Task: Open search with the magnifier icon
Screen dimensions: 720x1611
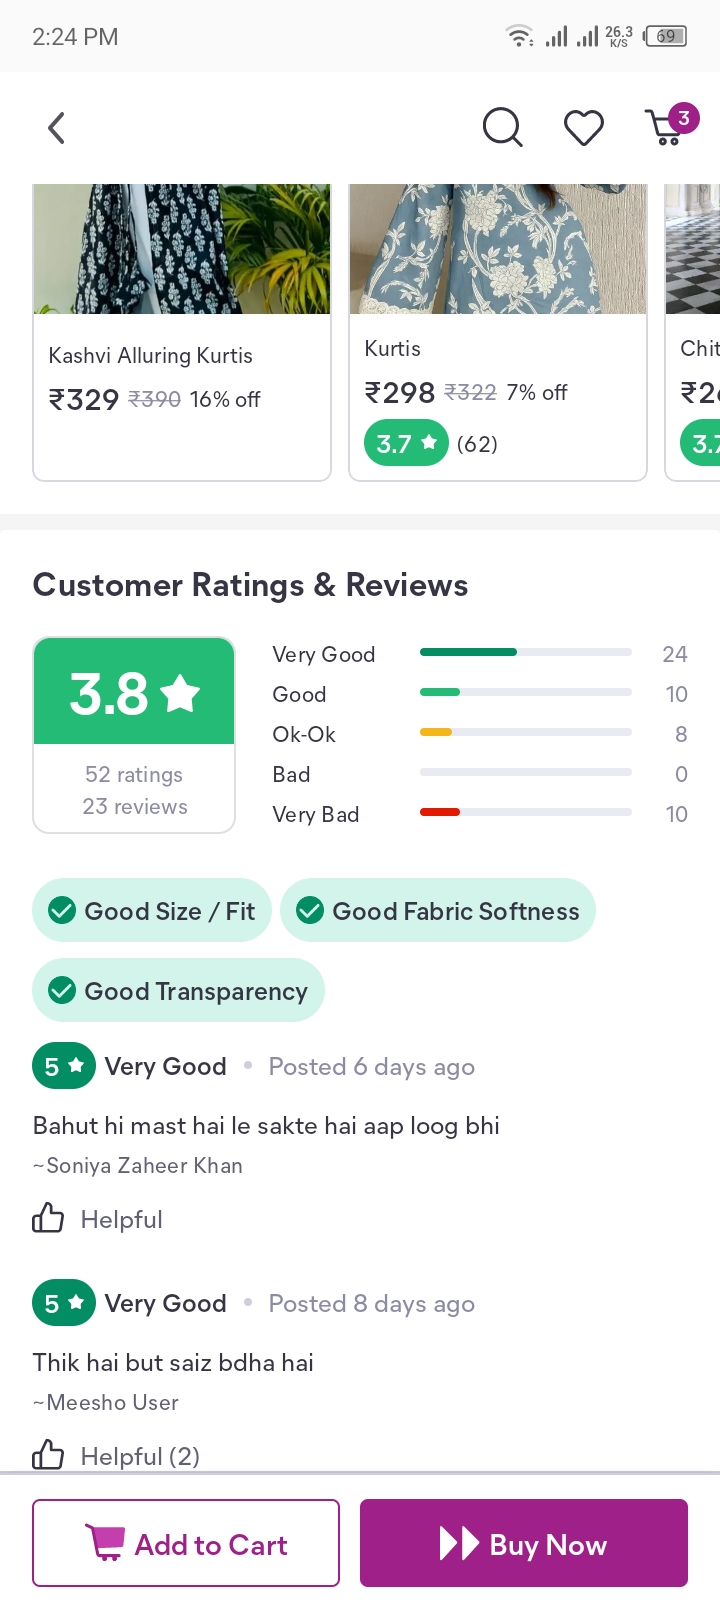Action: point(502,128)
